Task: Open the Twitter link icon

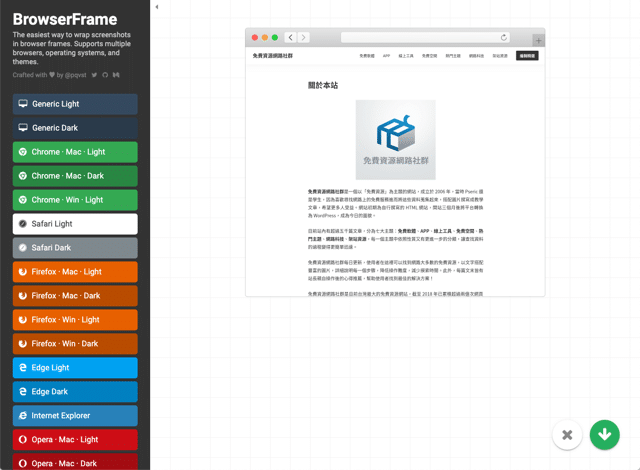Action: (x=94, y=75)
